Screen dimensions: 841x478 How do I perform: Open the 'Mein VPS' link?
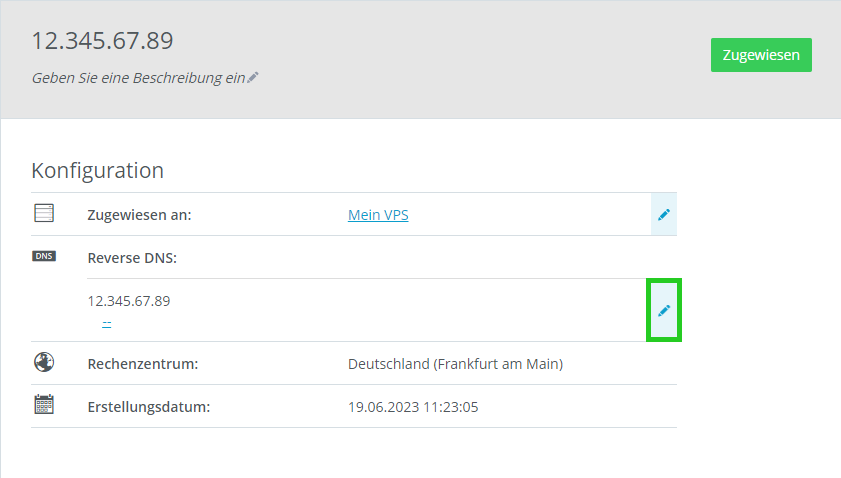click(378, 215)
